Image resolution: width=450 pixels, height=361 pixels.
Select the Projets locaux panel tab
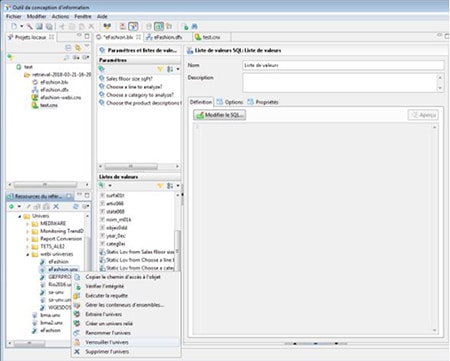point(30,37)
